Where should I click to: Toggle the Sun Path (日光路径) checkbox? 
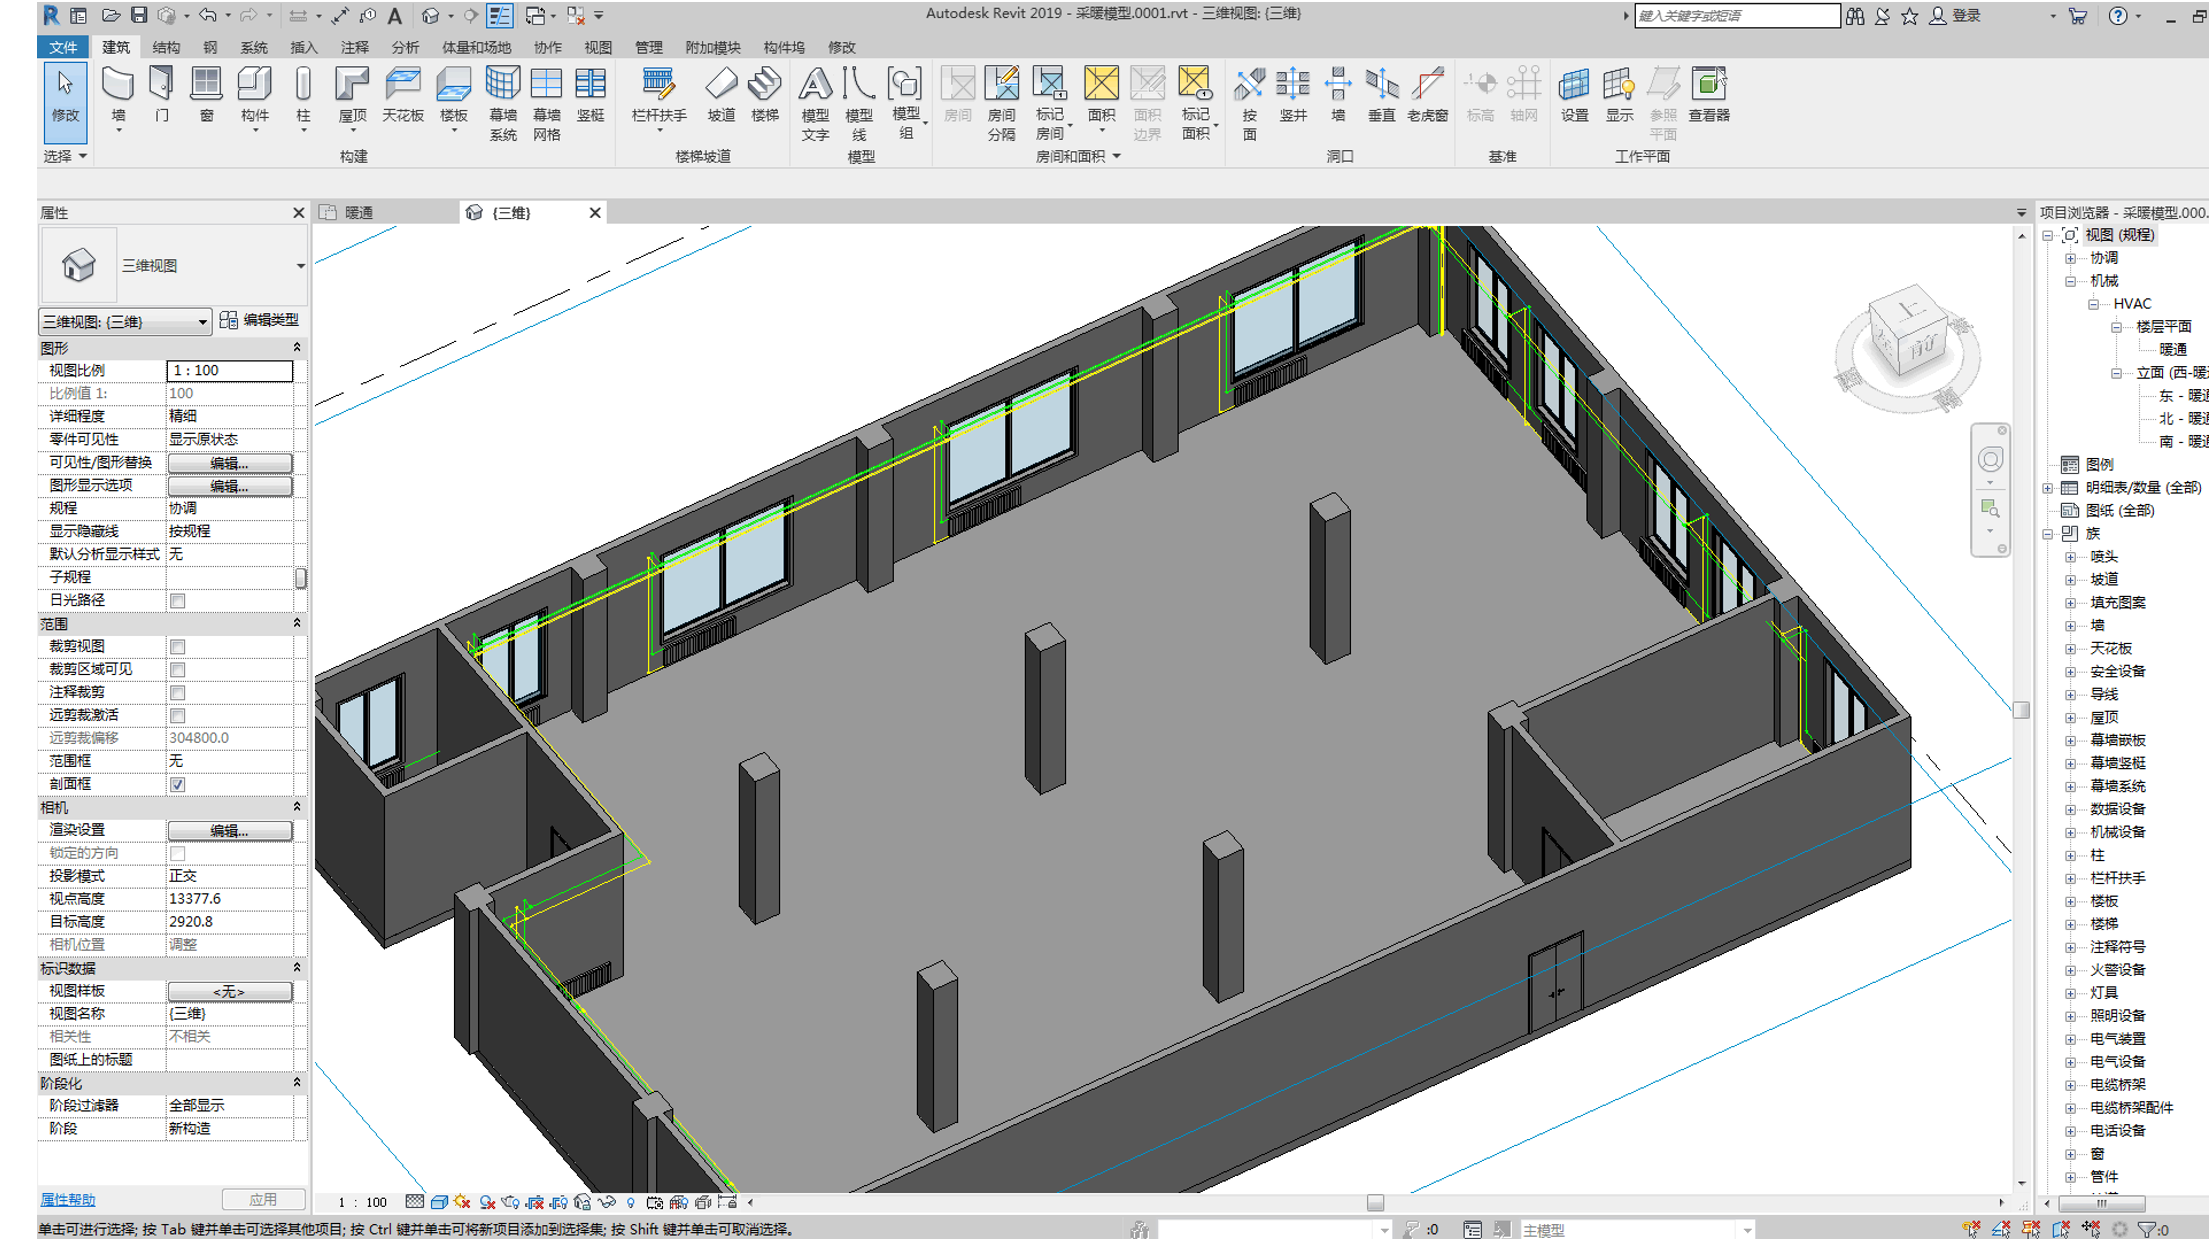click(177, 601)
